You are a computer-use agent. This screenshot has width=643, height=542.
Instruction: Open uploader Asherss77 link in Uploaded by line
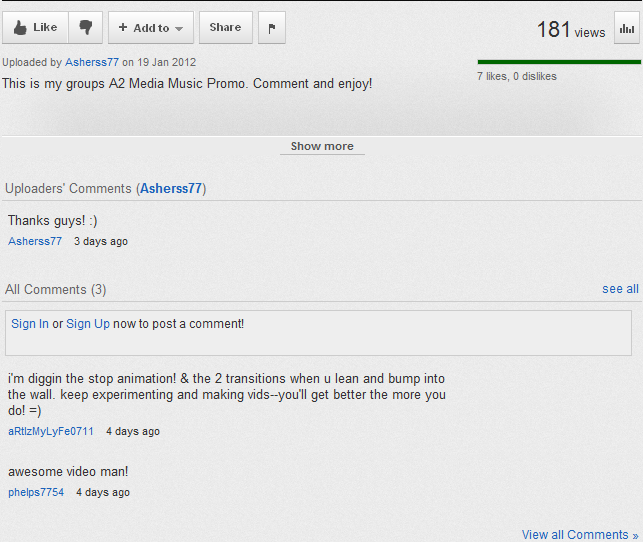tap(92, 62)
